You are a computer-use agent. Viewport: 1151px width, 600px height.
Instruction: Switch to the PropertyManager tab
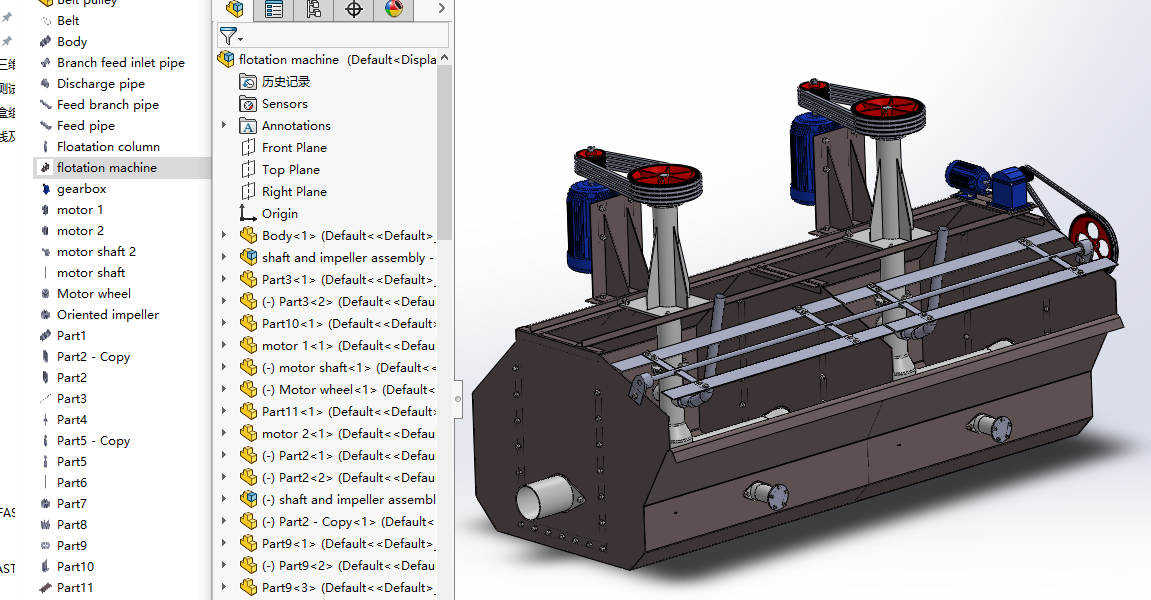(274, 9)
